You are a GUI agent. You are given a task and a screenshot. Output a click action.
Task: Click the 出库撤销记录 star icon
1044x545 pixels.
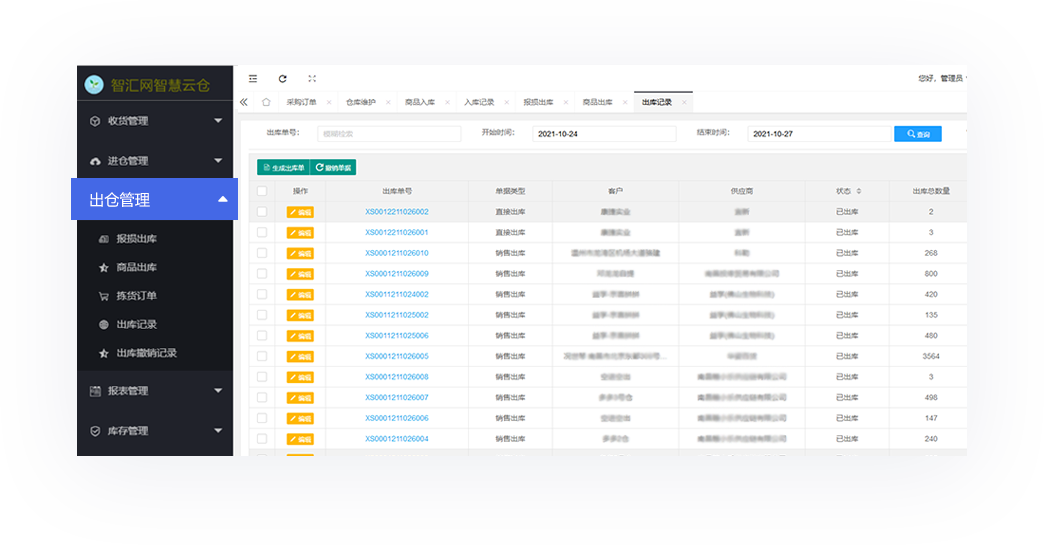[x=103, y=353]
